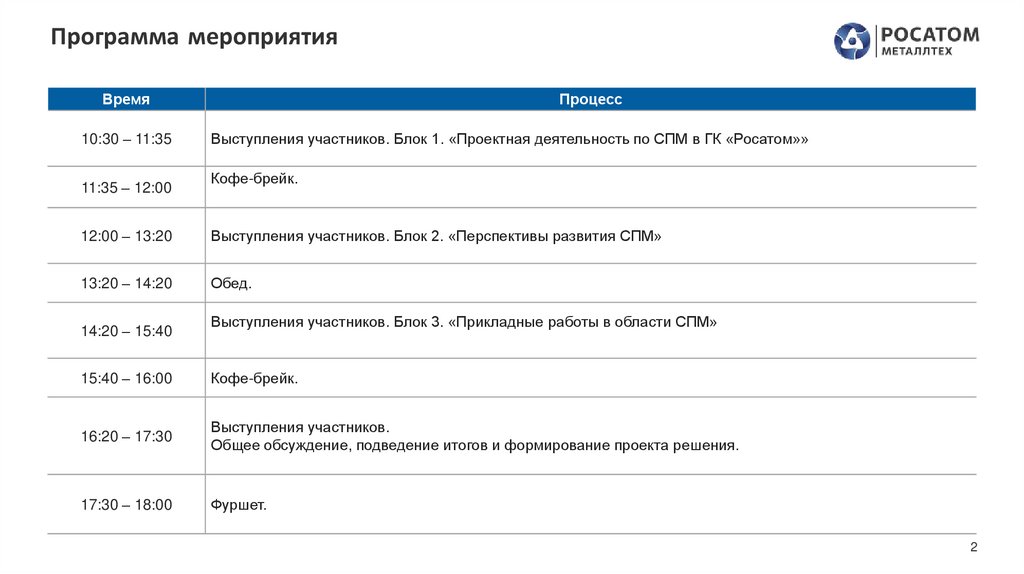Click the Общее обсуждение, подведение итогов line

coord(474,445)
